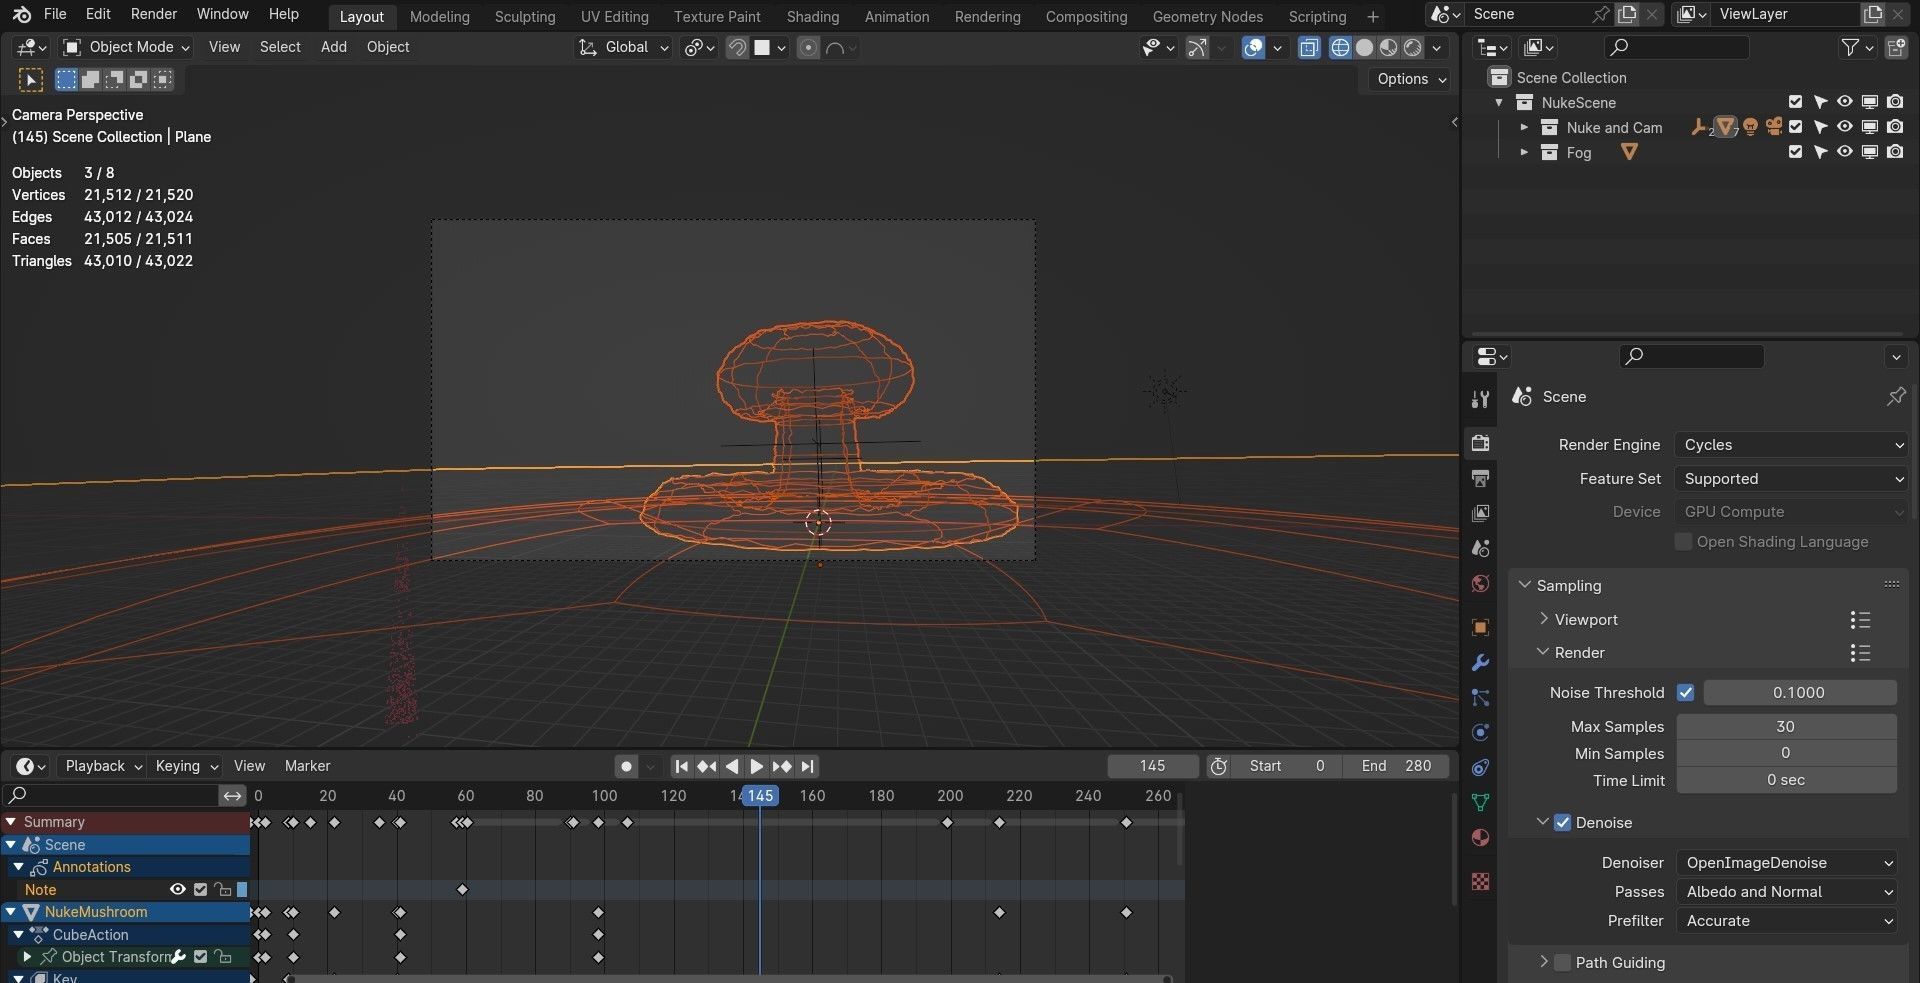Open the Prefilter dropdown
The width and height of the screenshot is (1920, 983).
[1786, 921]
